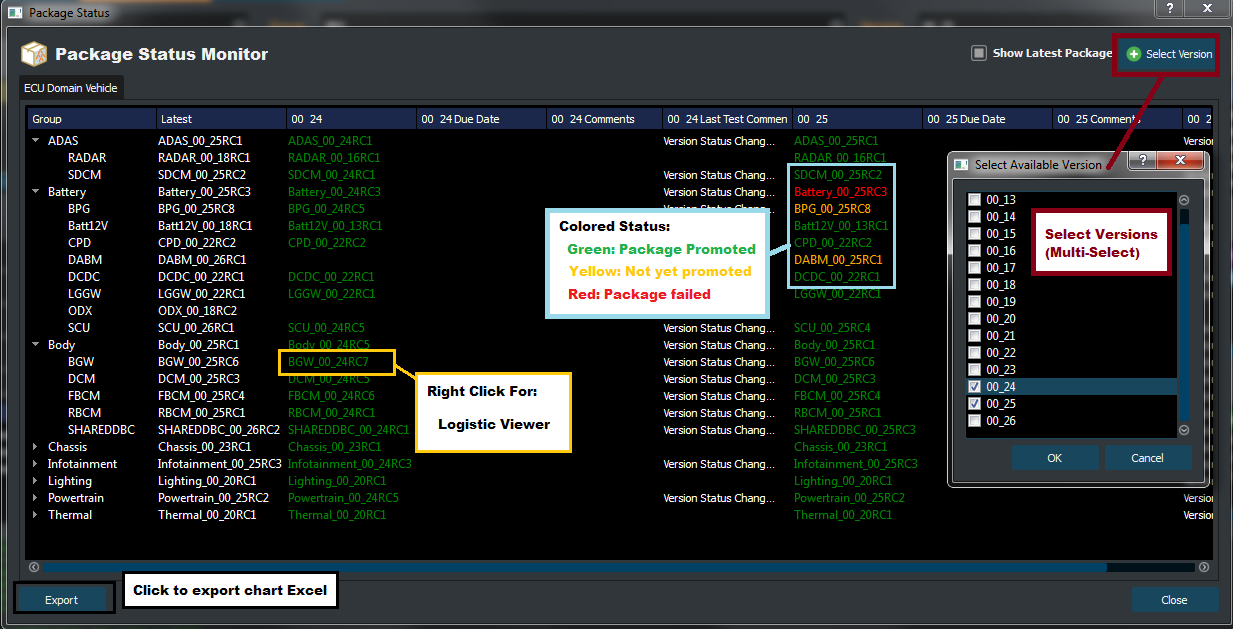The width and height of the screenshot is (1233, 629).
Task: Select the SDCM row in the tree
Action: 84,175
